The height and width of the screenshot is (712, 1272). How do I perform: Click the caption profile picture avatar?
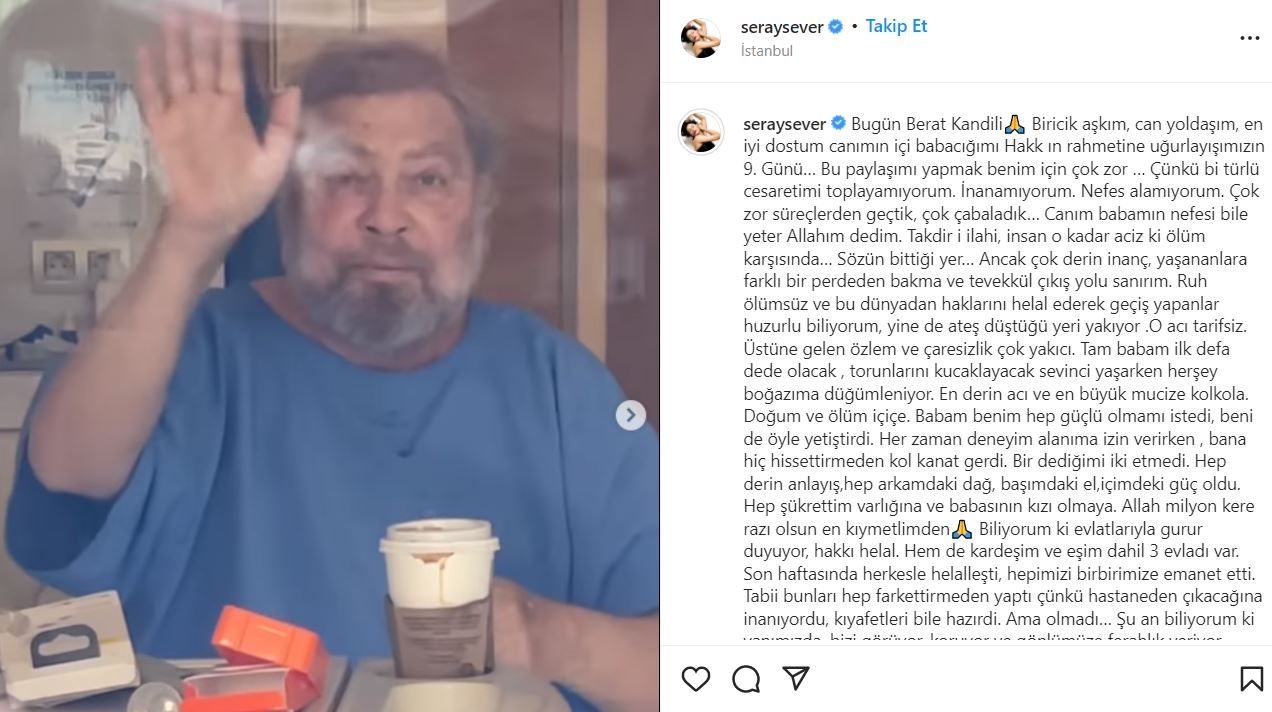[701, 132]
